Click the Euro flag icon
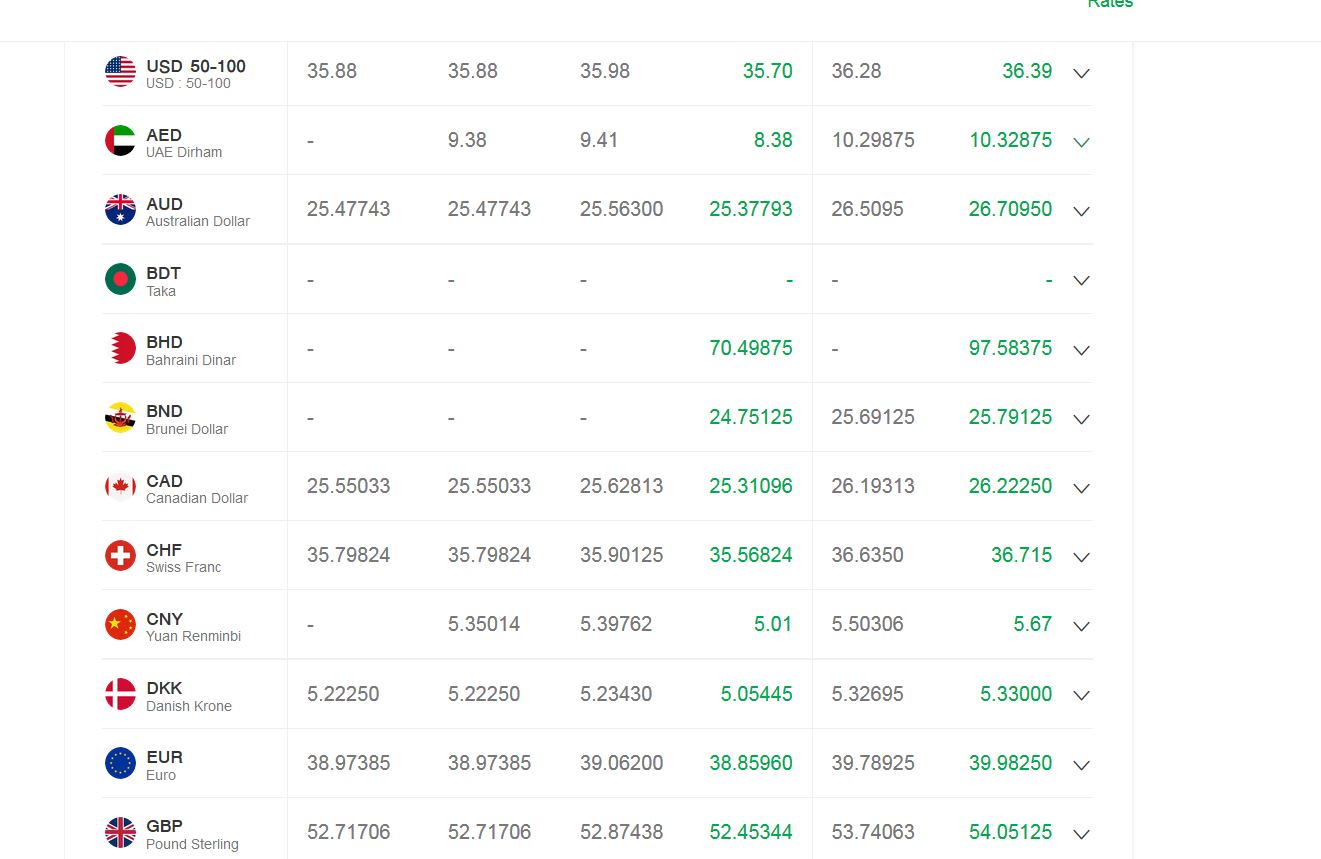1321x859 pixels. pos(120,764)
